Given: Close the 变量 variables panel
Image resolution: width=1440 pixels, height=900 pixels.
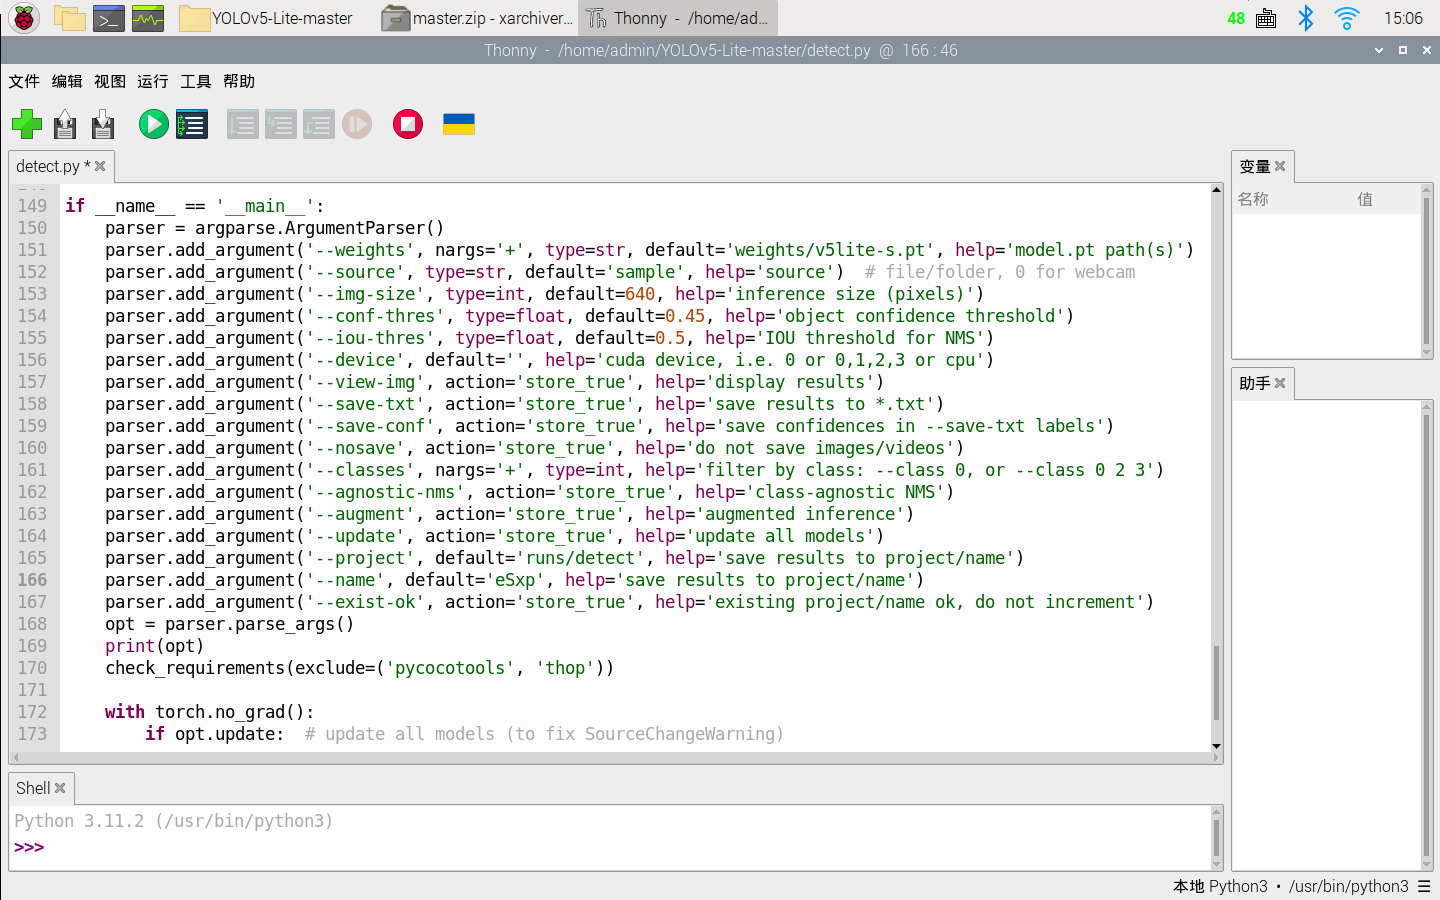Looking at the screenshot, I should point(1280,166).
